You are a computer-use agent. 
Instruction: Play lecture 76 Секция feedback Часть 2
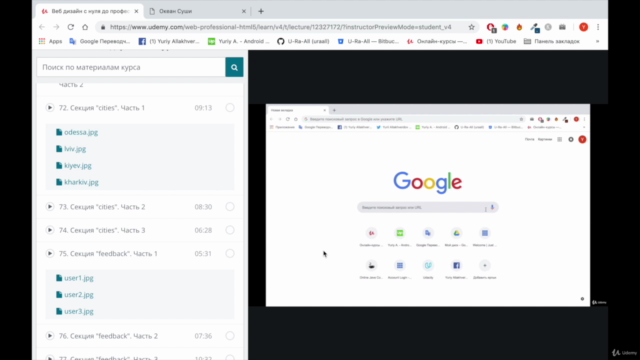pyautogui.click(x=50, y=336)
